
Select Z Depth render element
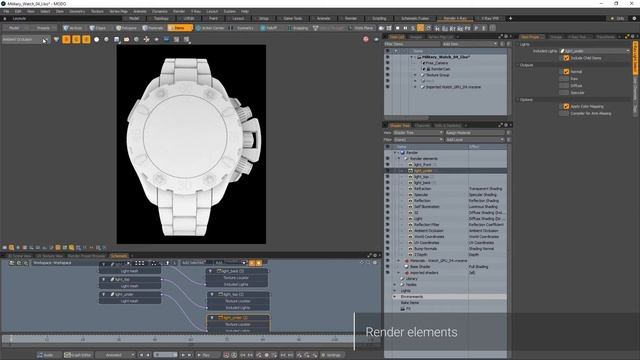click(421, 255)
